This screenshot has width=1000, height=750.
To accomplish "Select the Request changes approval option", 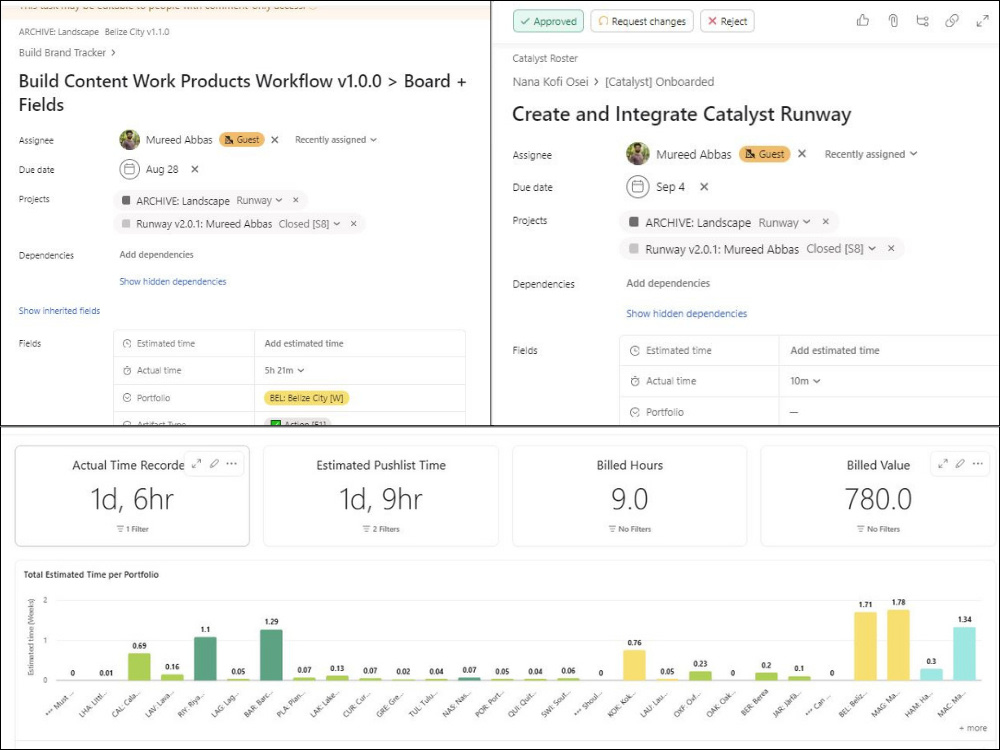I will pyautogui.click(x=642, y=21).
